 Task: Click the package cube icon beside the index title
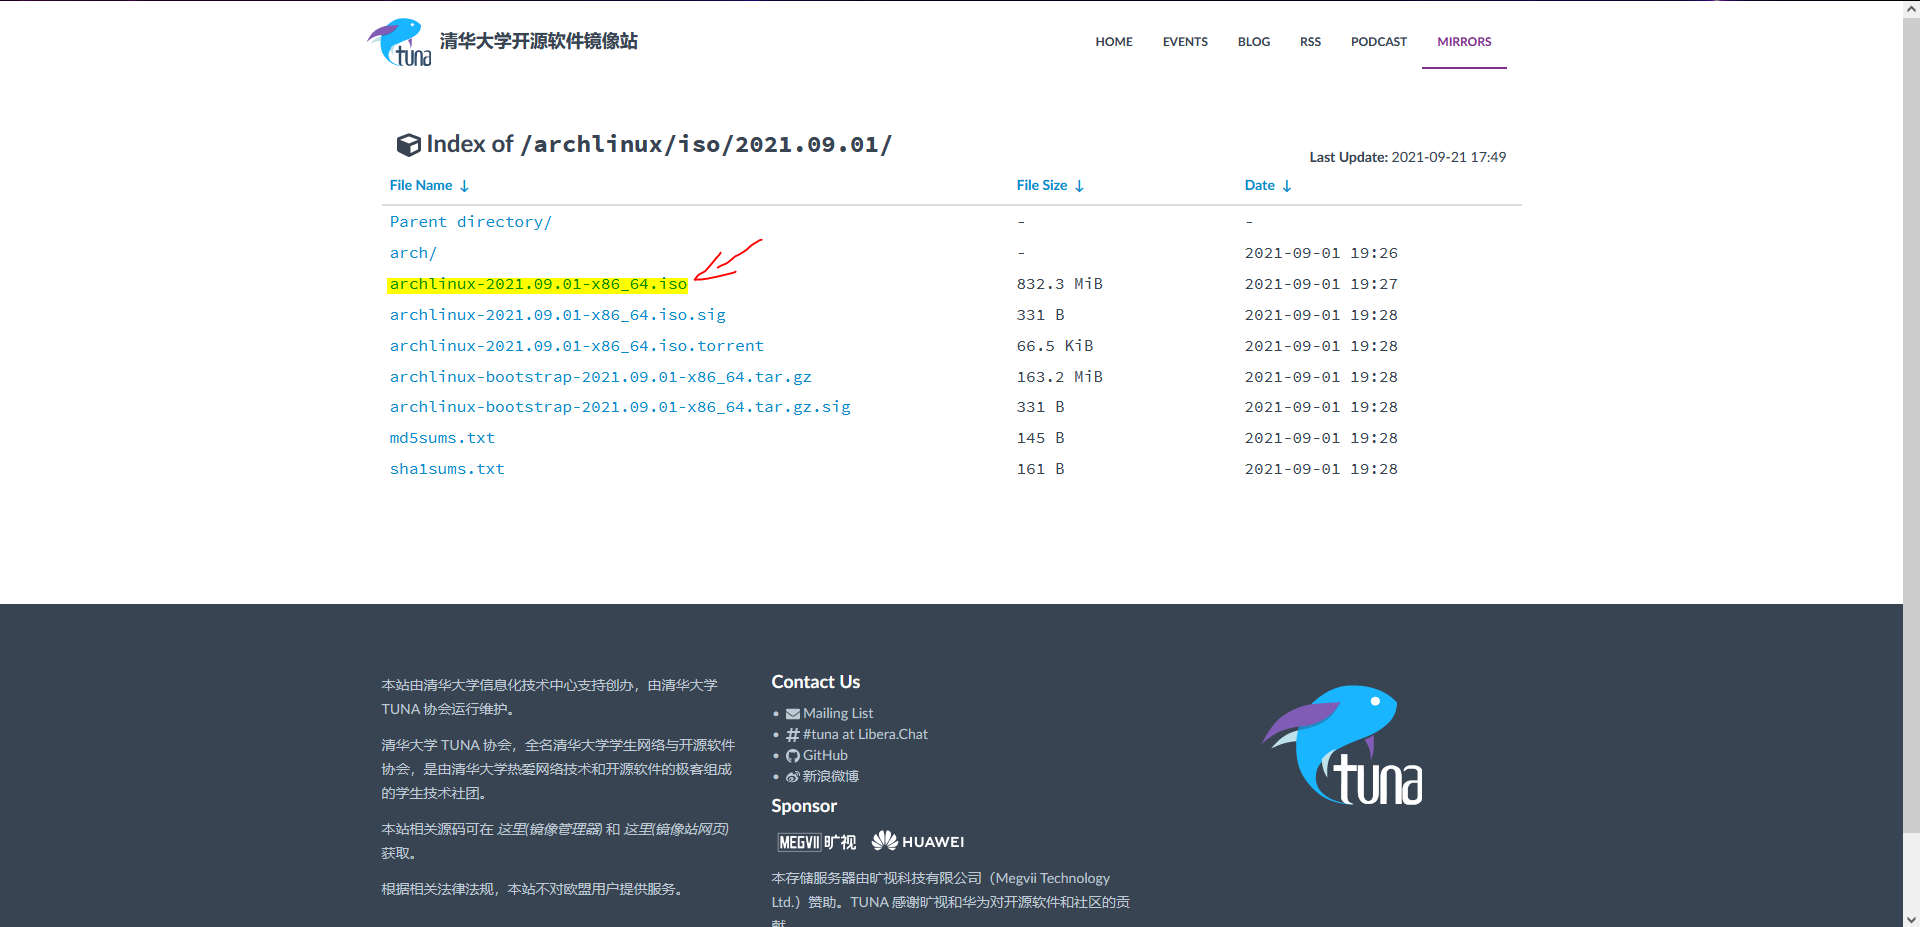(x=409, y=144)
